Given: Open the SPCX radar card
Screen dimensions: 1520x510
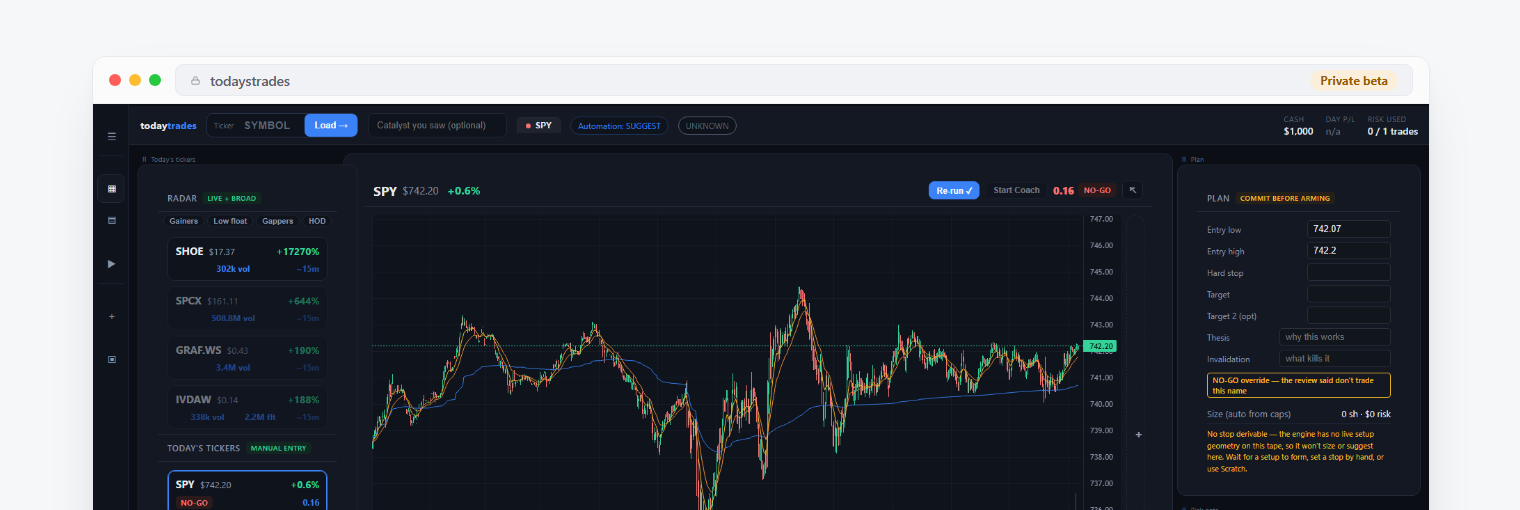Looking at the screenshot, I should click(247, 309).
